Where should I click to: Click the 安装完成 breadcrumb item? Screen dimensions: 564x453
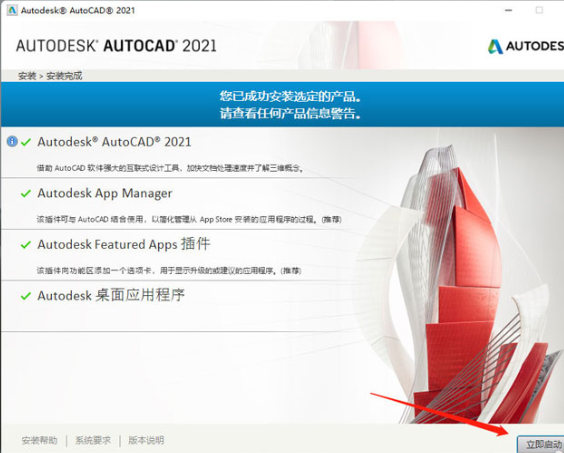tap(64, 76)
